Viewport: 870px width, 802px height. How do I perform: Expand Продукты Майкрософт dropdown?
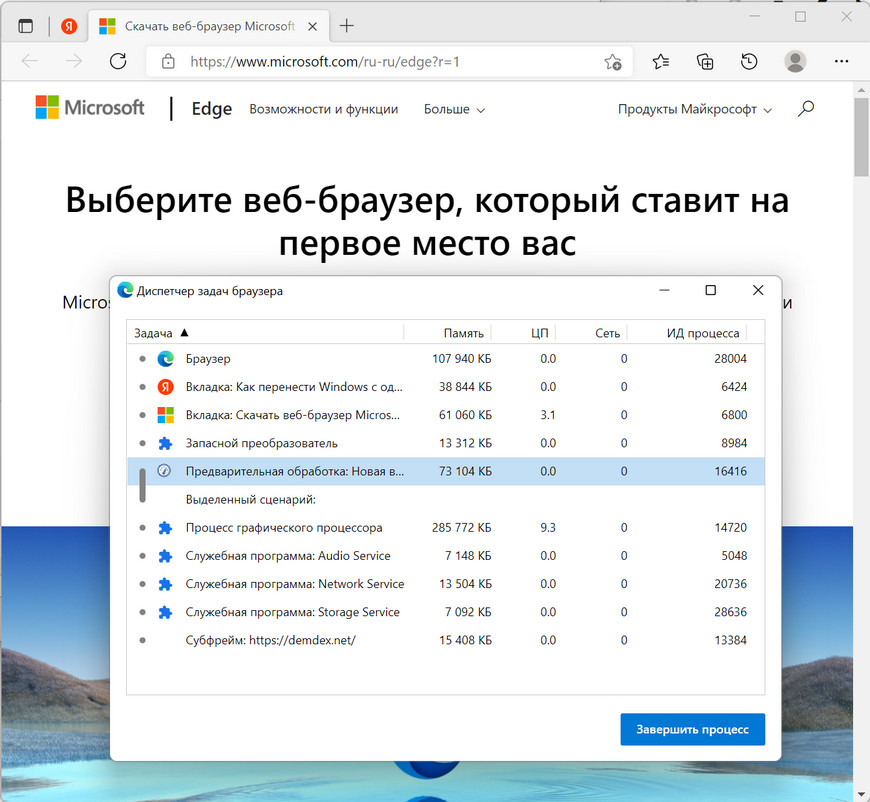click(695, 110)
